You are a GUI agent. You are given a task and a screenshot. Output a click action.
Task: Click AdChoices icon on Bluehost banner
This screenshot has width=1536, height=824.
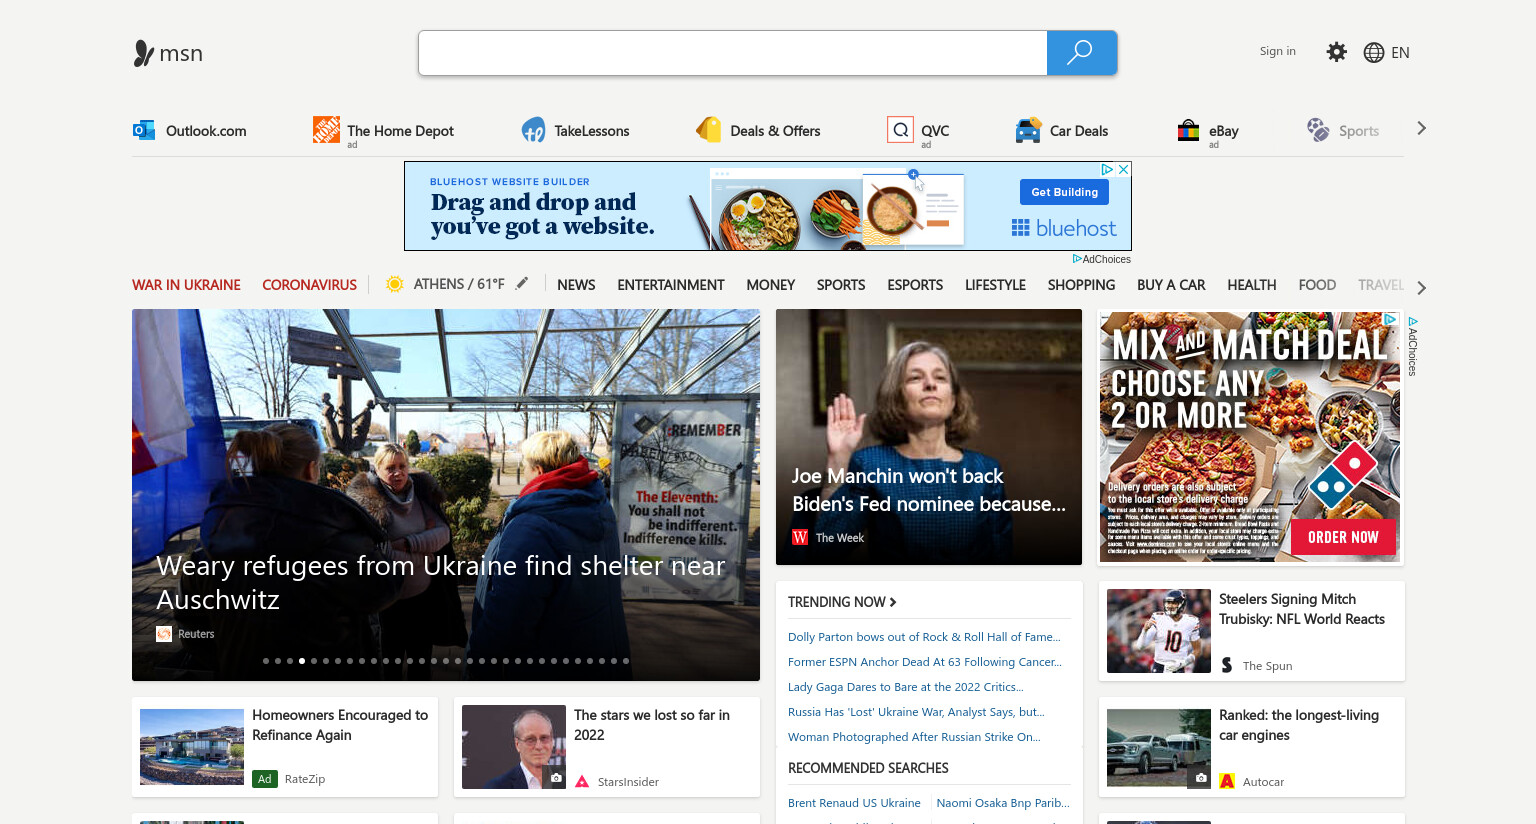click(x=1107, y=170)
